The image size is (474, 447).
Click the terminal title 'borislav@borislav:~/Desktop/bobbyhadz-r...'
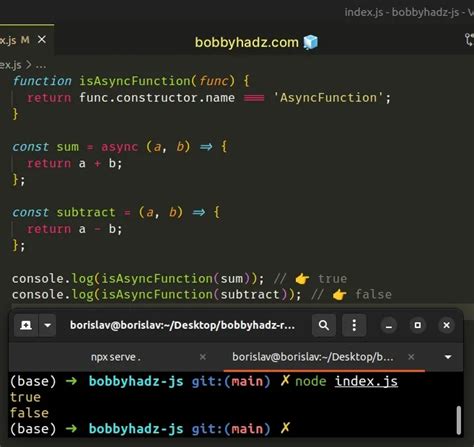(x=182, y=325)
